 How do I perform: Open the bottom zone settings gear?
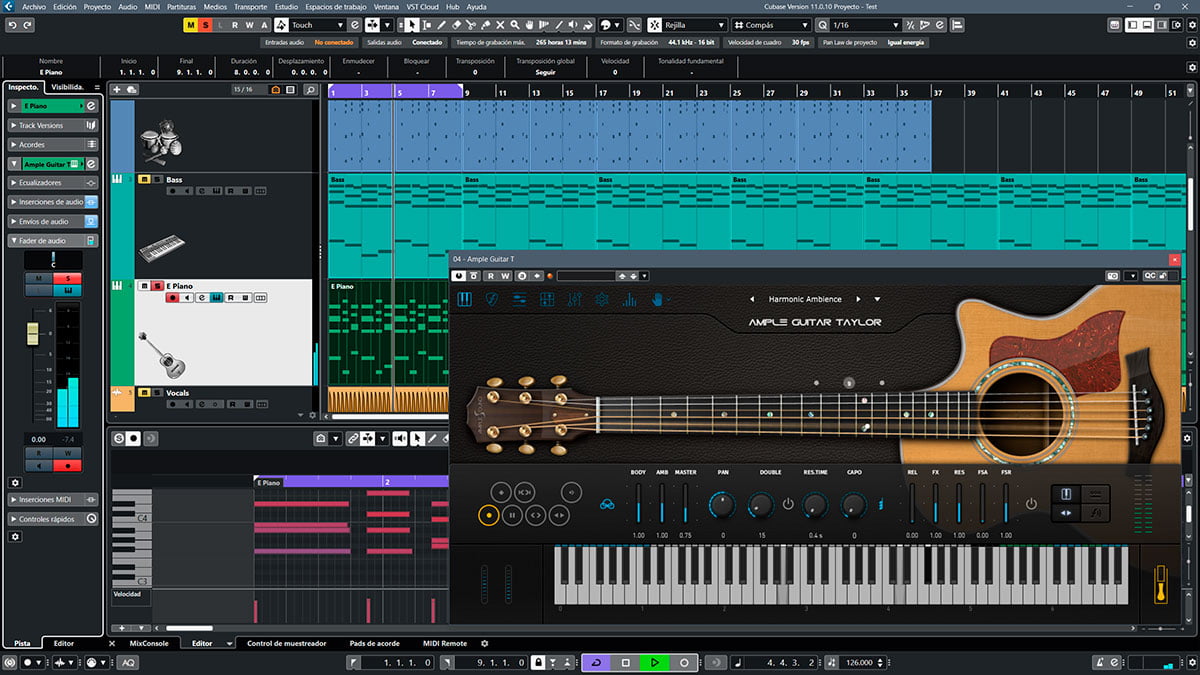(485, 644)
